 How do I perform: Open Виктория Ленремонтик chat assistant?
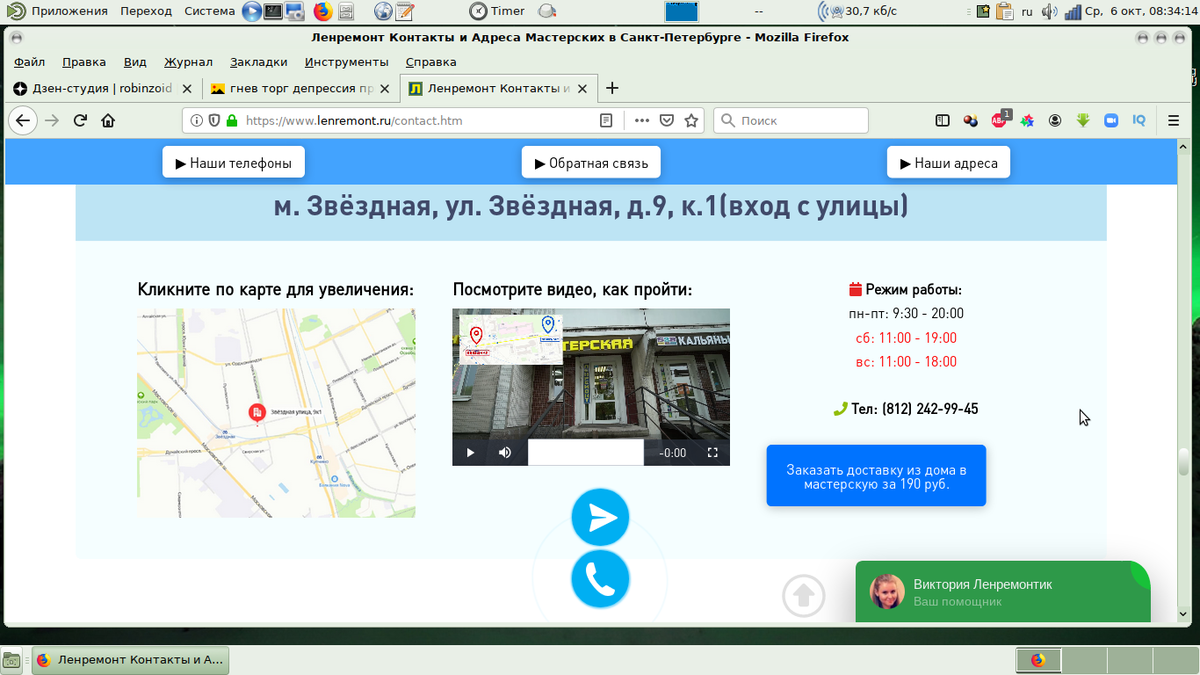[x=1003, y=591]
